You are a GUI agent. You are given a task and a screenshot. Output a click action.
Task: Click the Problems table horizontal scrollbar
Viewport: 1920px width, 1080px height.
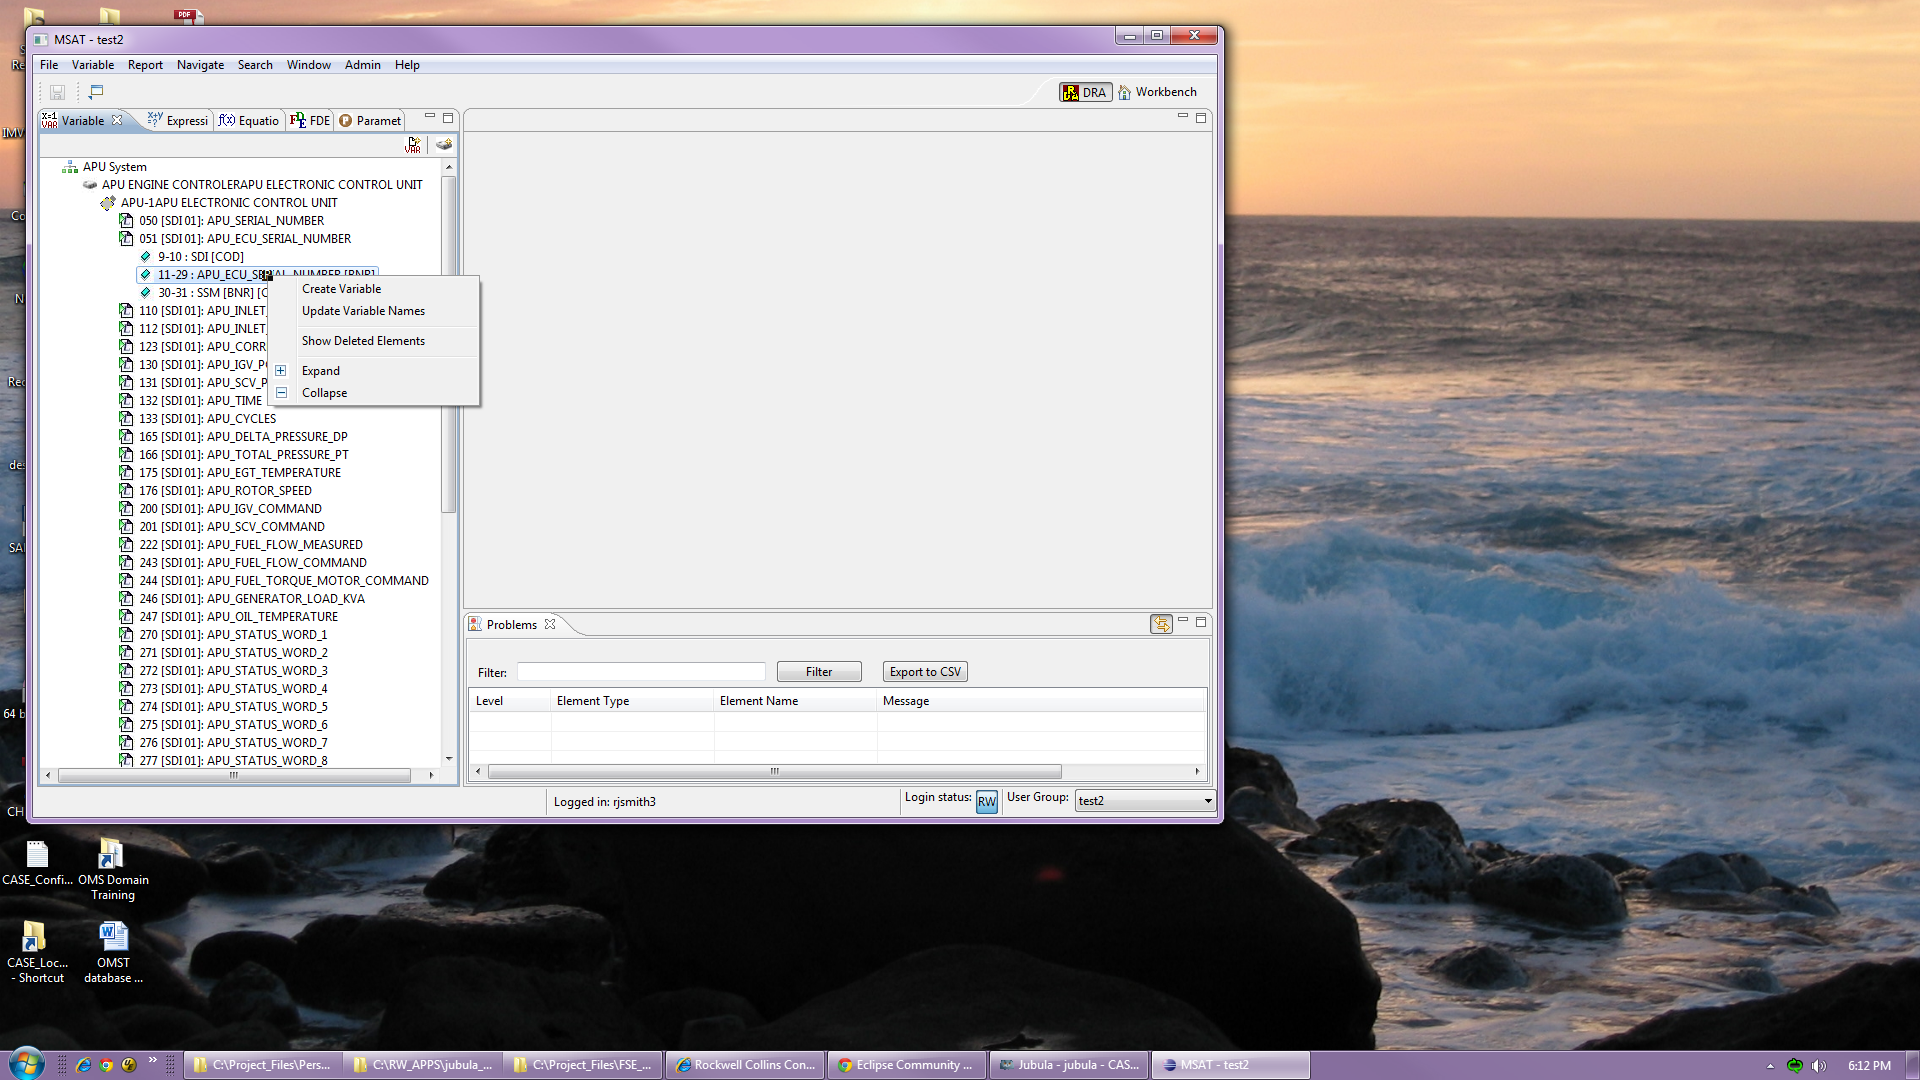click(x=773, y=771)
